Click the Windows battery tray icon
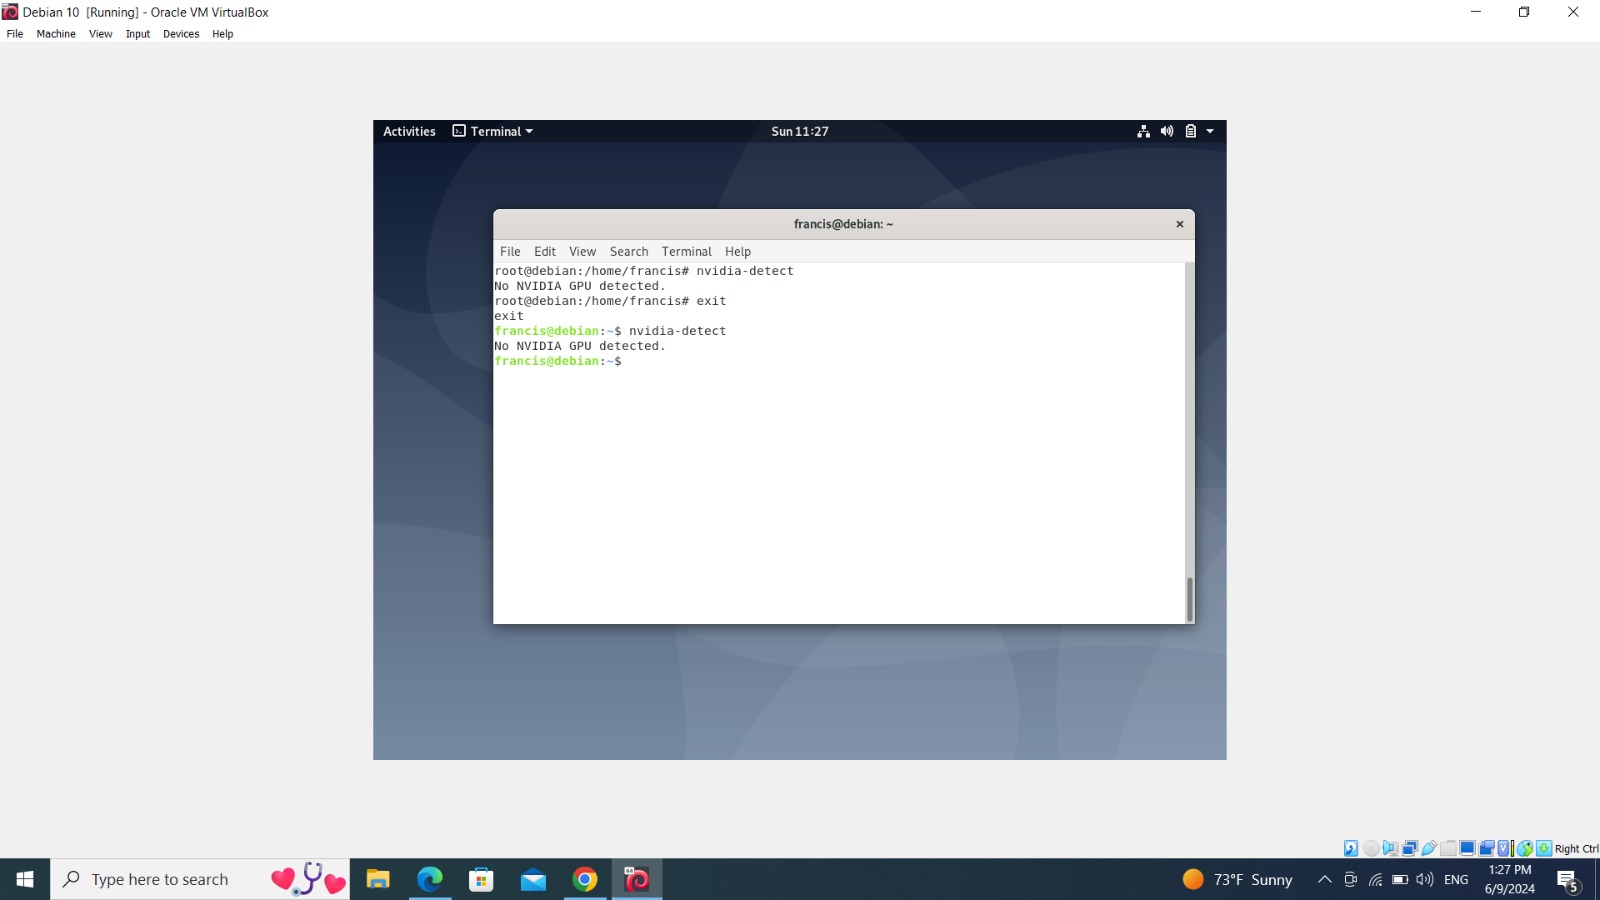 pyautogui.click(x=1400, y=879)
